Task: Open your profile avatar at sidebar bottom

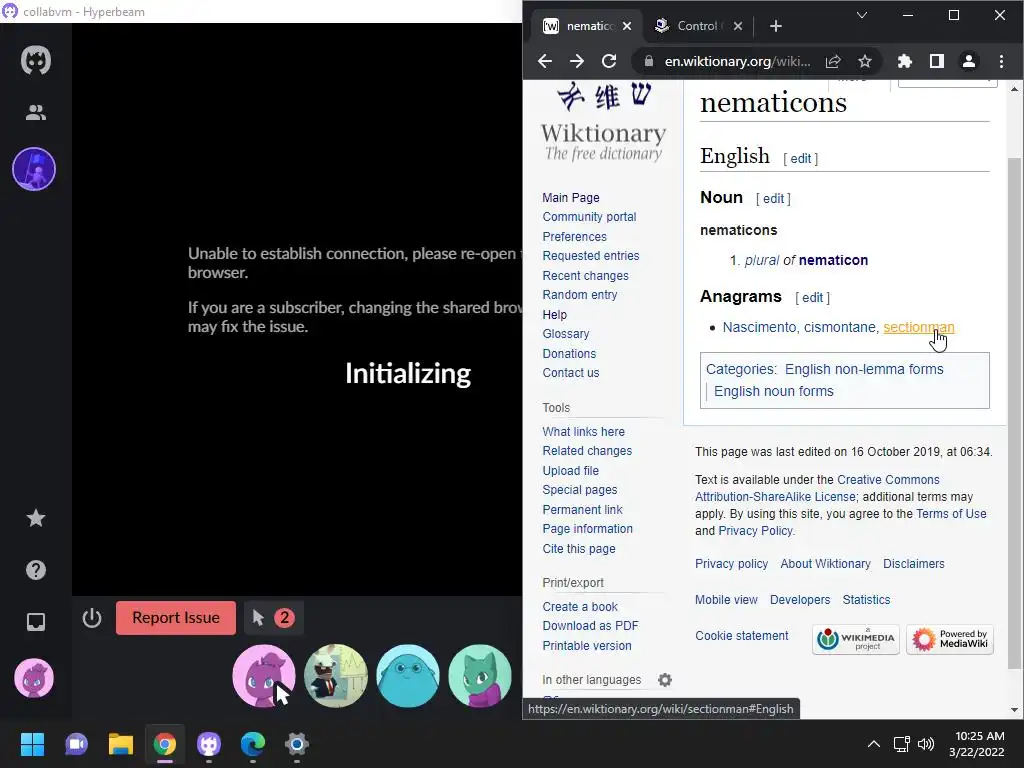Action: (x=34, y=679)
